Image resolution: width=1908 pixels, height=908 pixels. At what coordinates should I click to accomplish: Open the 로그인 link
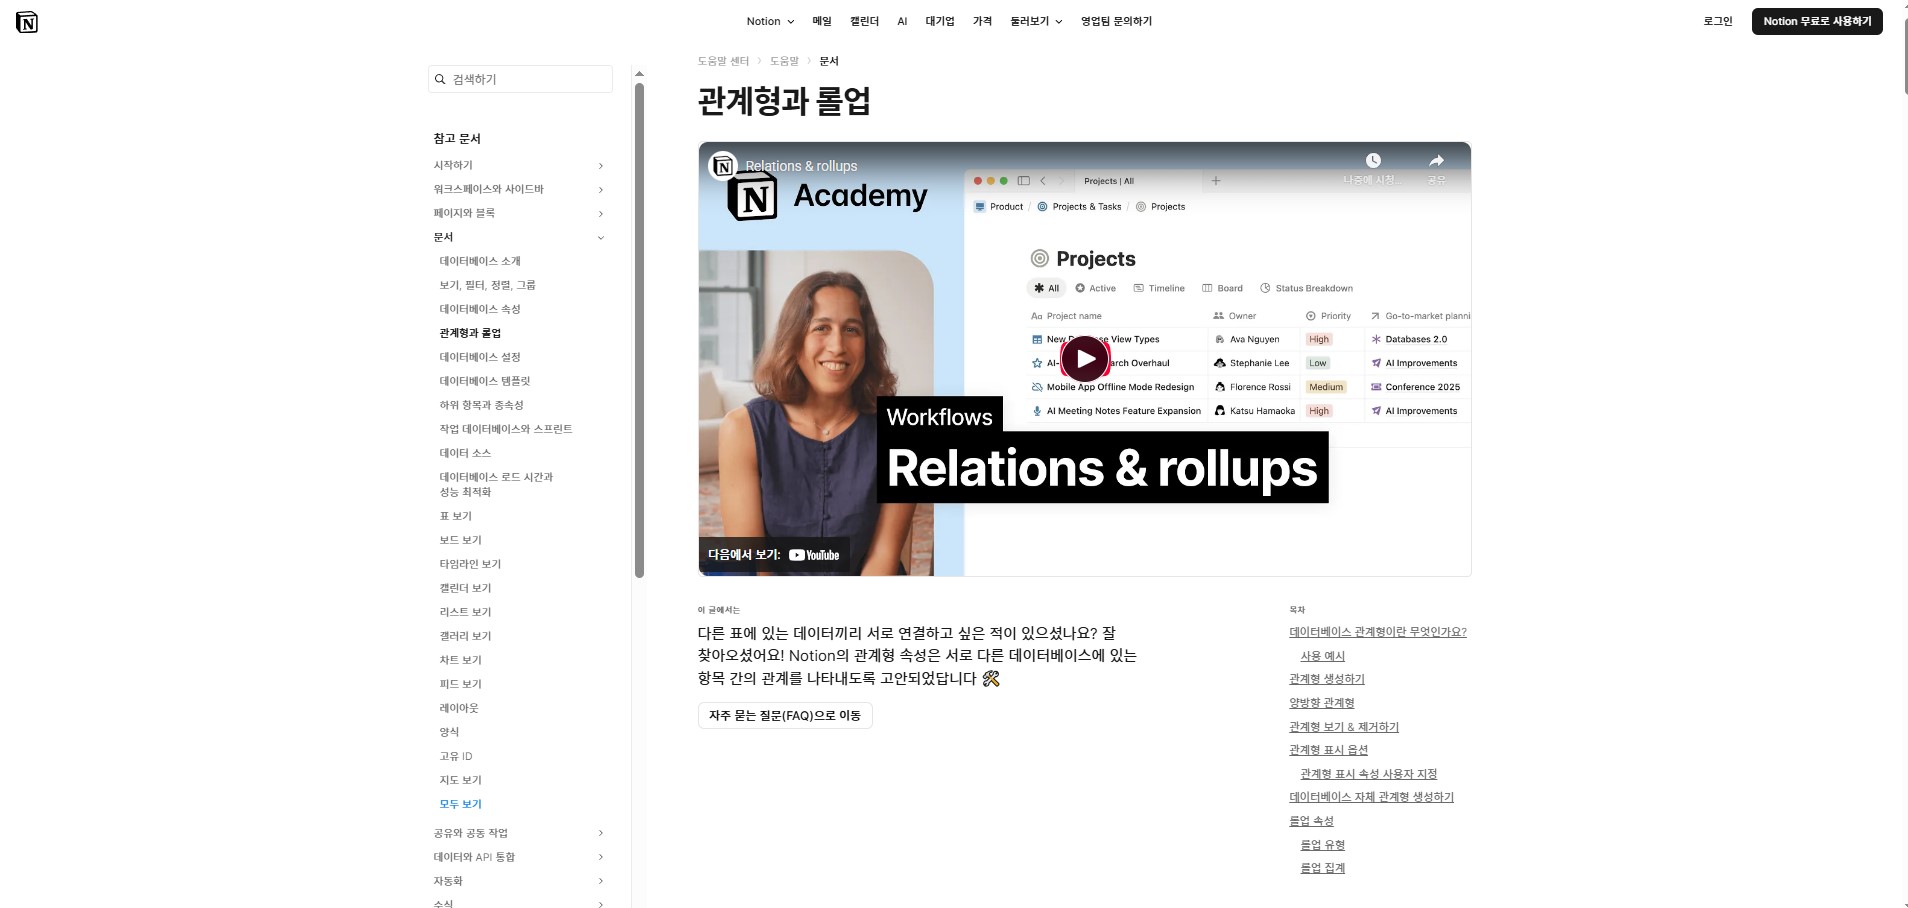pos(1720,21)
